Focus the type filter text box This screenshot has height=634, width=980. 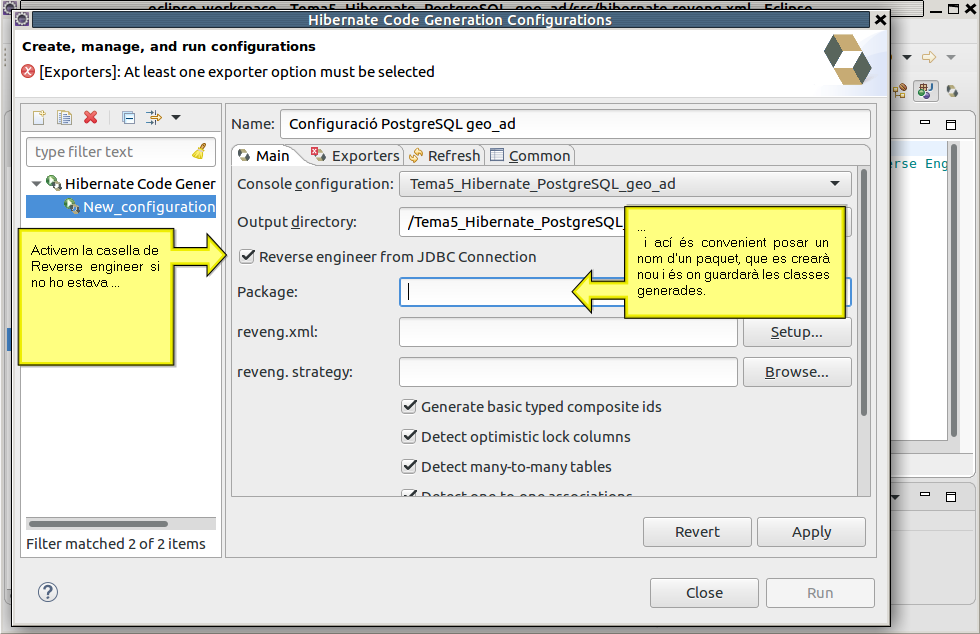pos(121,152)
